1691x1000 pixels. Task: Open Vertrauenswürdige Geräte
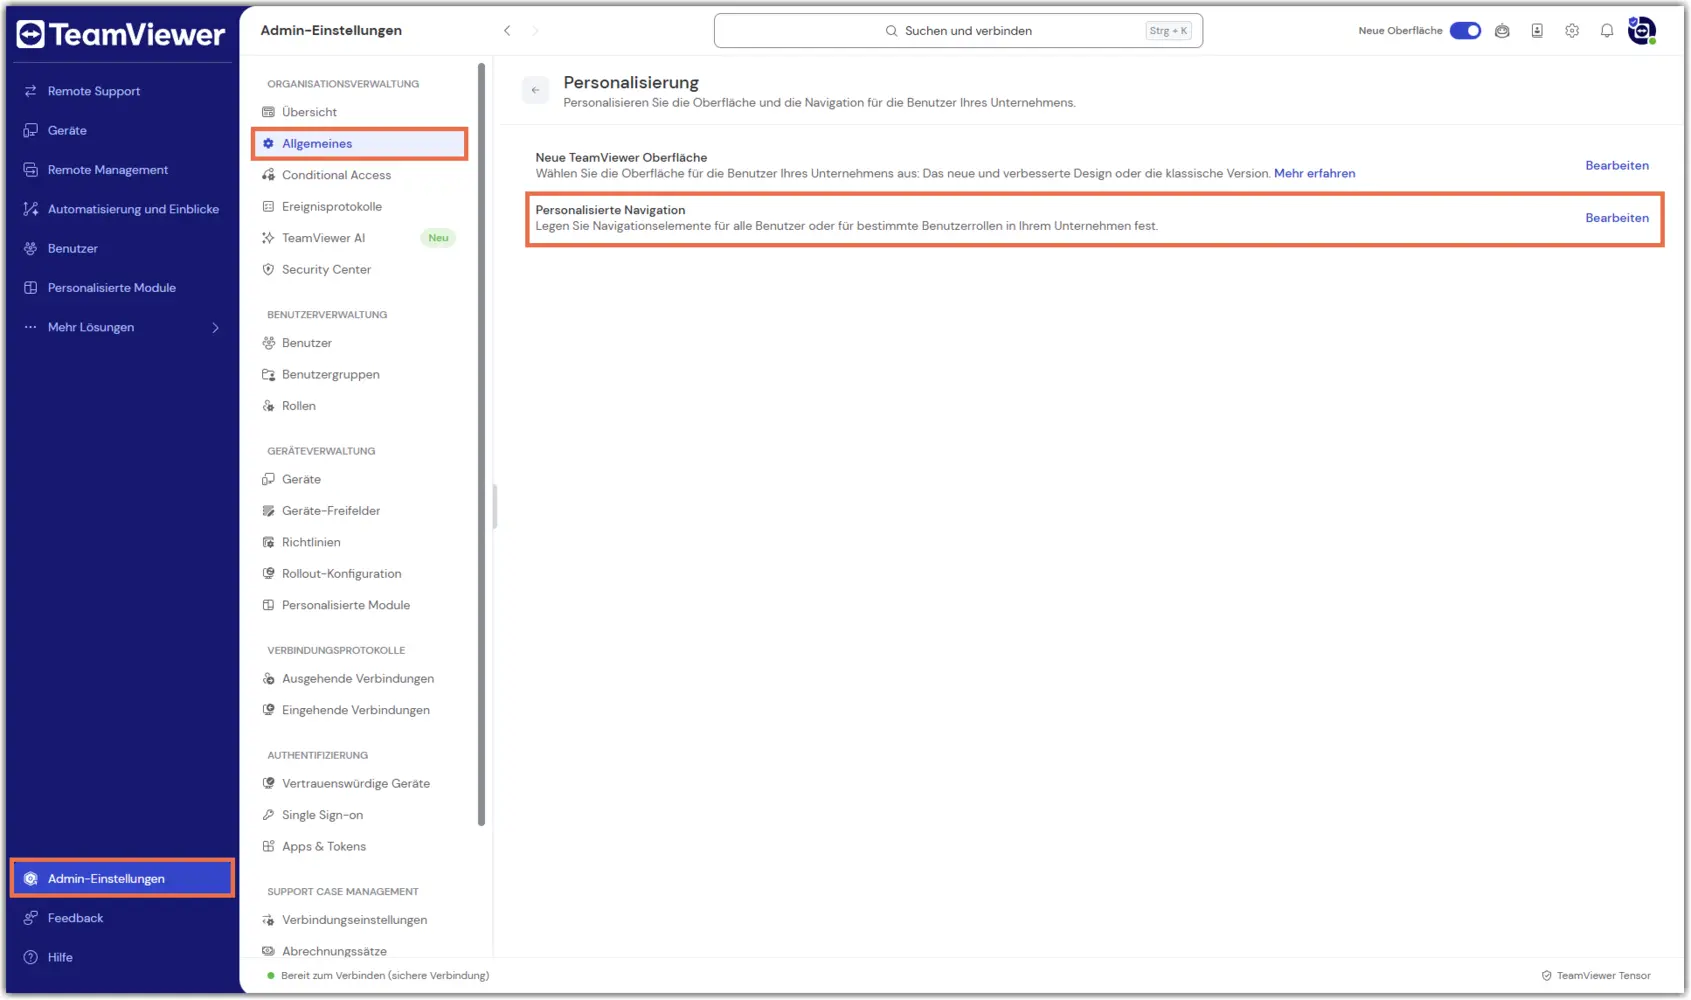(x=360, y=783)
